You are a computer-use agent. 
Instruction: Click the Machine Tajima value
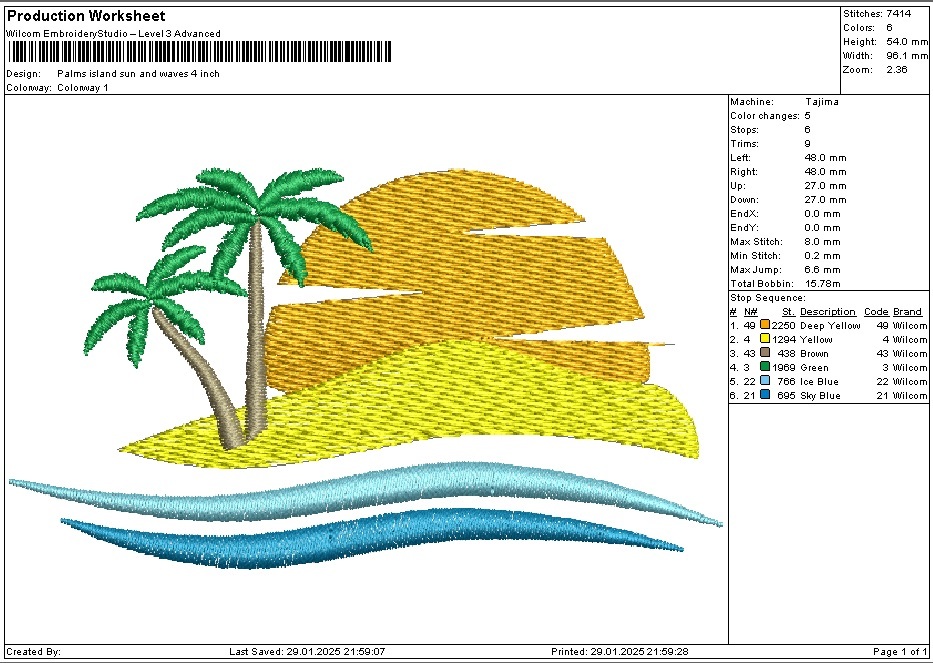coord(821,102)
